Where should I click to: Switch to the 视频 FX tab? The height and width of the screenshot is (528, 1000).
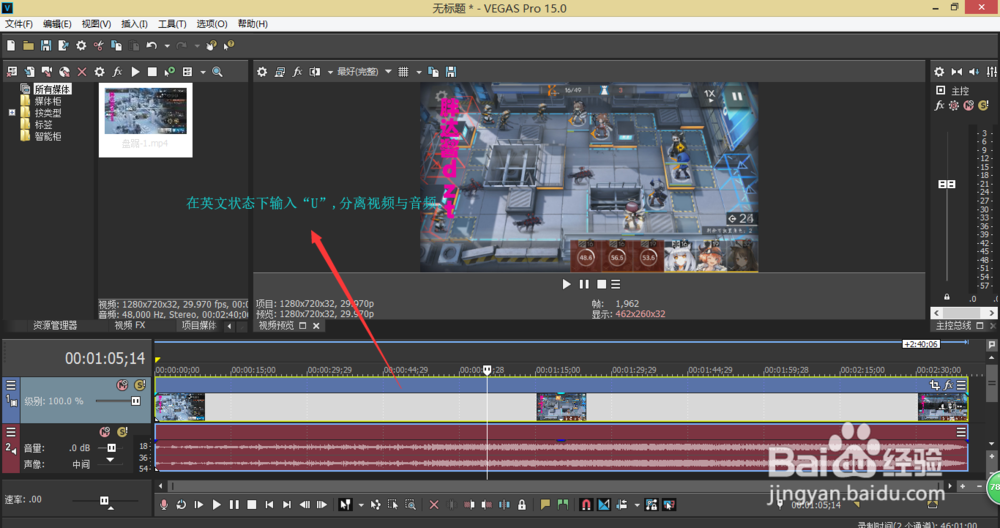pos(129,325)
